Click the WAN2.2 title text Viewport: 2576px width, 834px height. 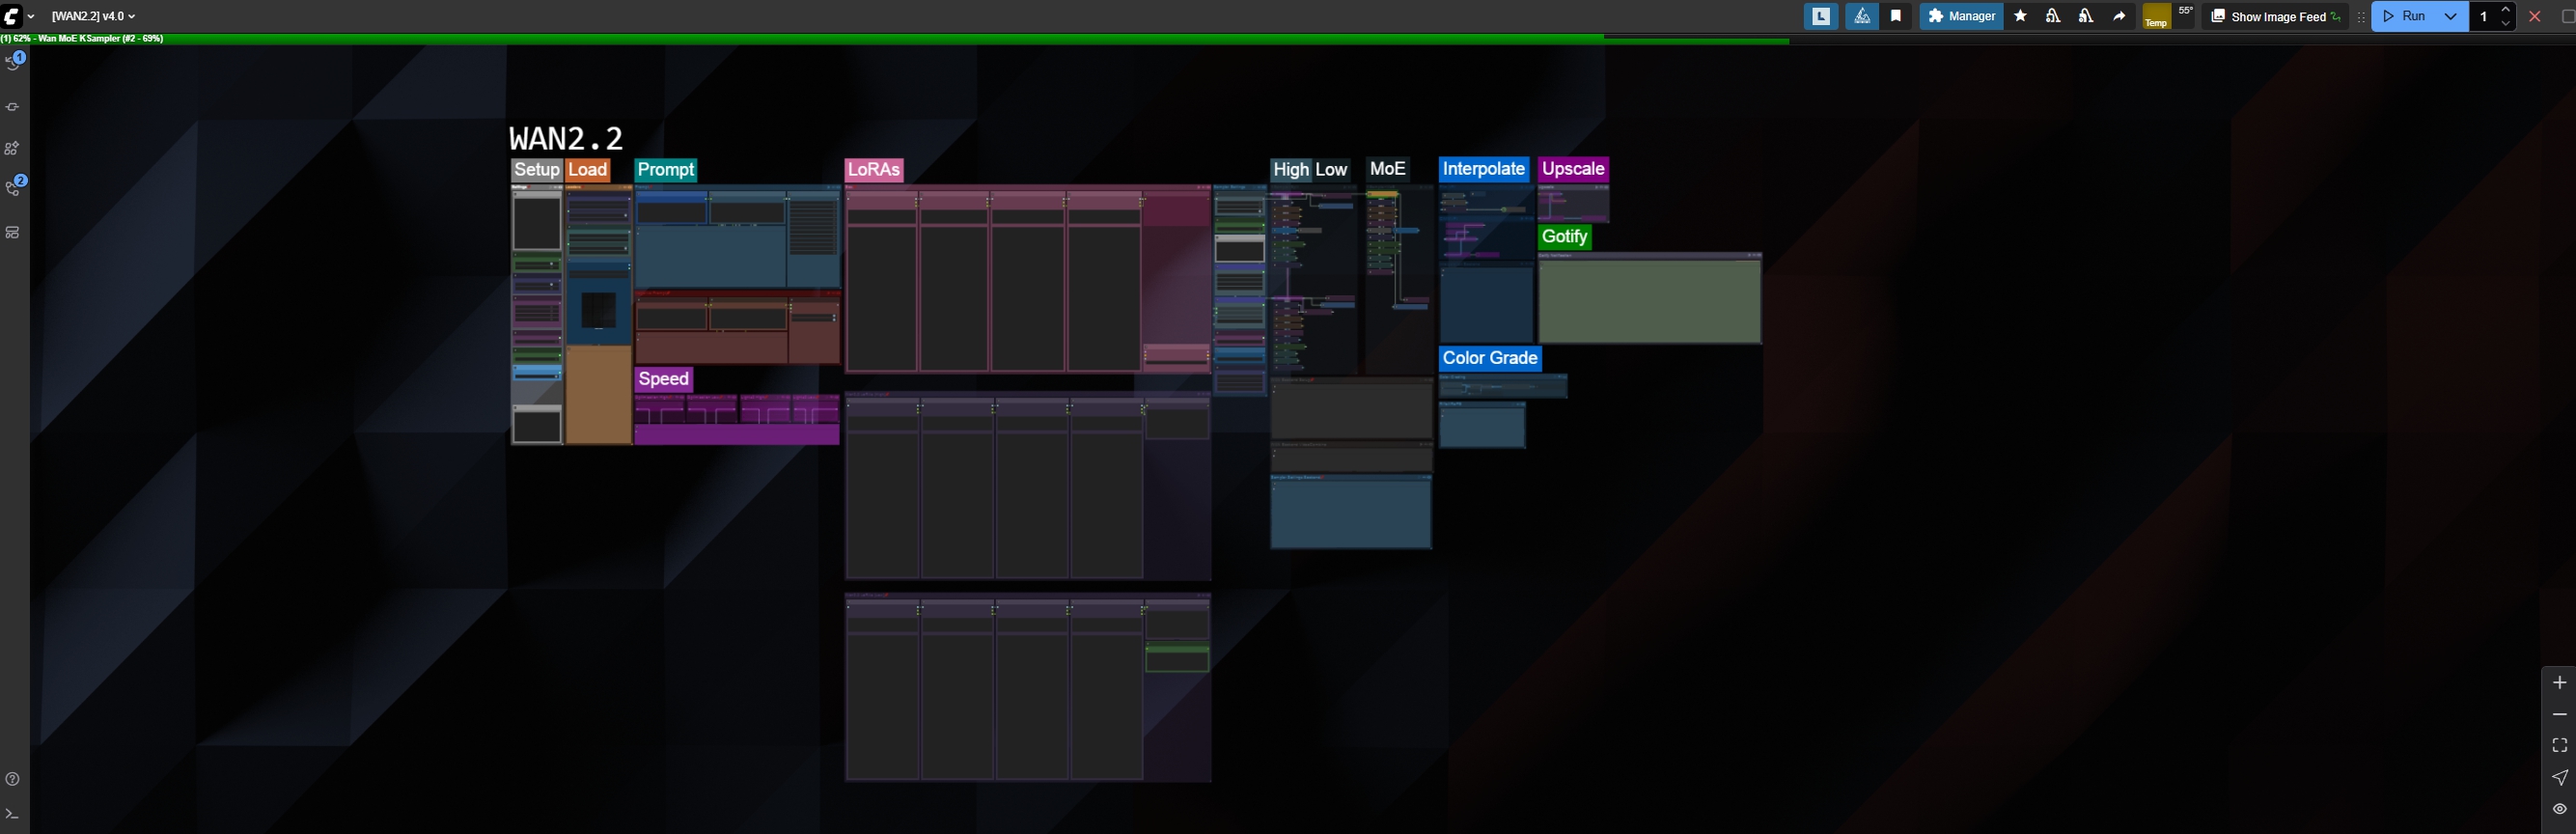pos(566,138)
